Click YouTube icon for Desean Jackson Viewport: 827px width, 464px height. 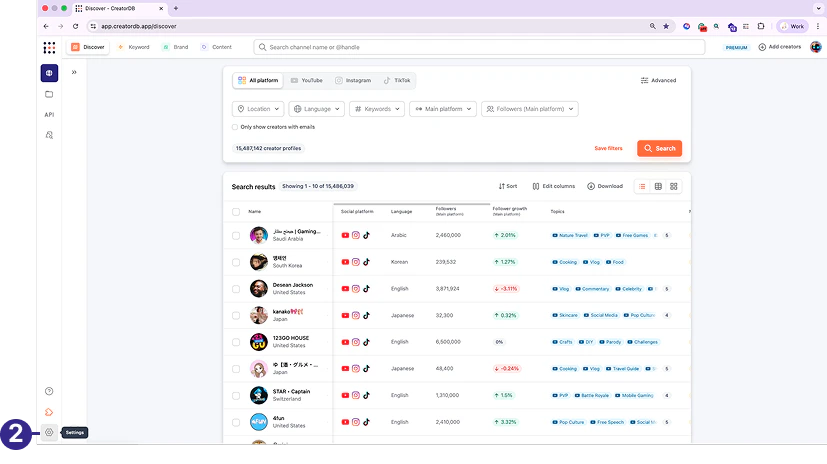coord(345,289)
